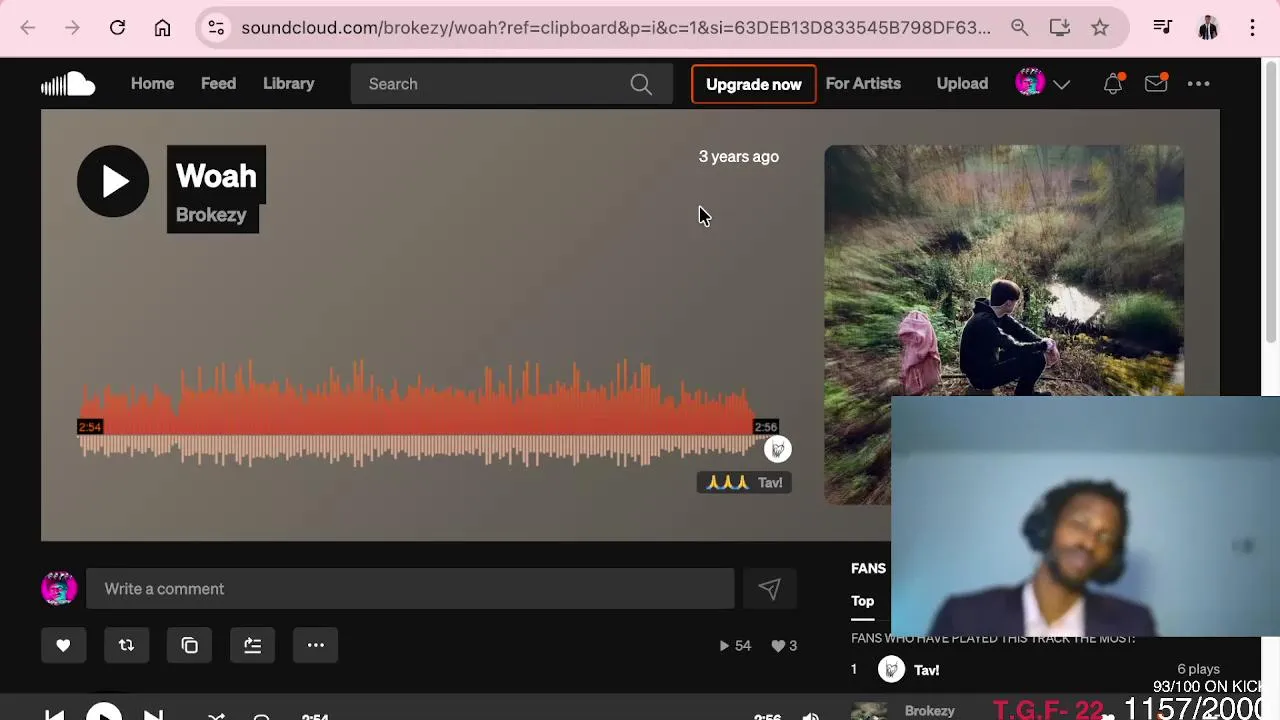Copy the track link
Image resolution: width=1280 pixels, height=720 pixels.
[x=189, y=646]
